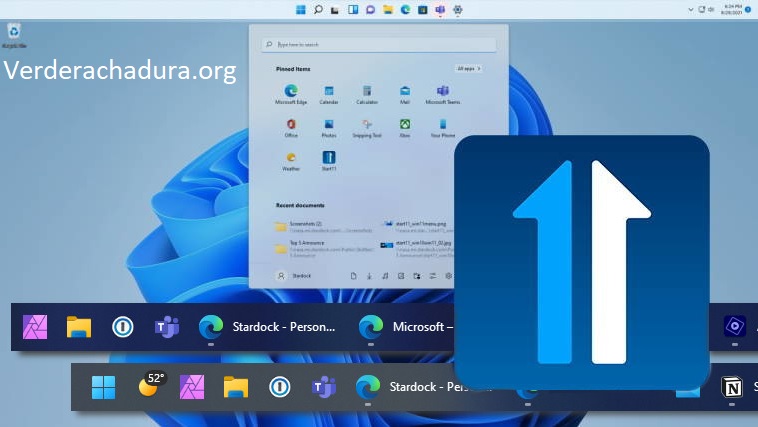Show hidden system tray icons
The height and width of the screenshot is (427, 758).
[x=690, y=10]
